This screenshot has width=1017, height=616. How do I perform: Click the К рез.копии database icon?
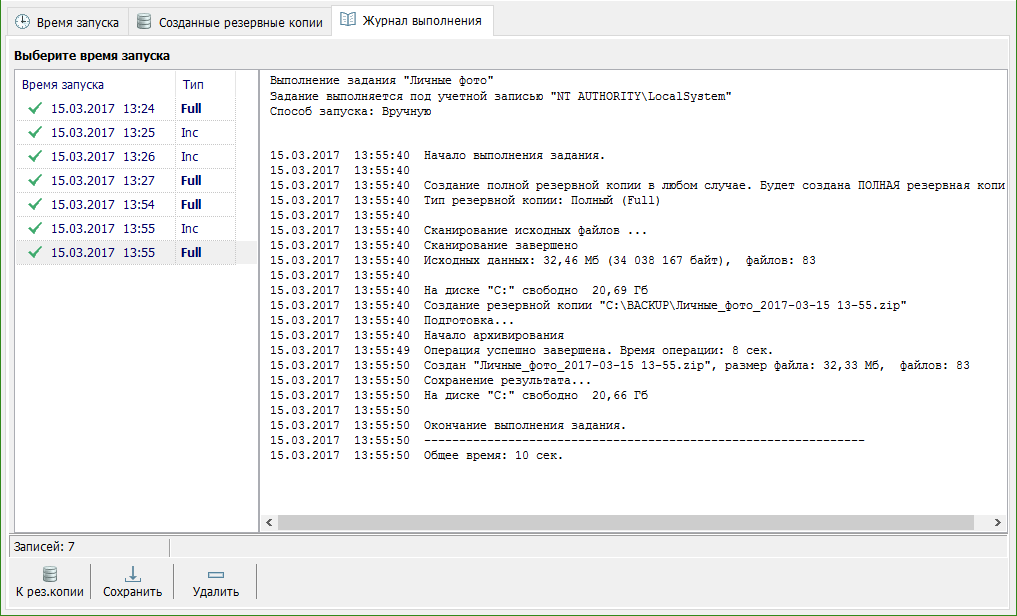coord(49,574)
